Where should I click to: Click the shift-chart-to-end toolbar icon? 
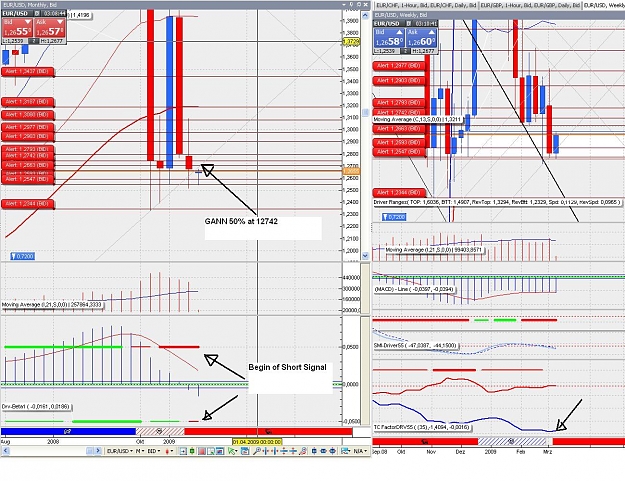tap(183, 451)
